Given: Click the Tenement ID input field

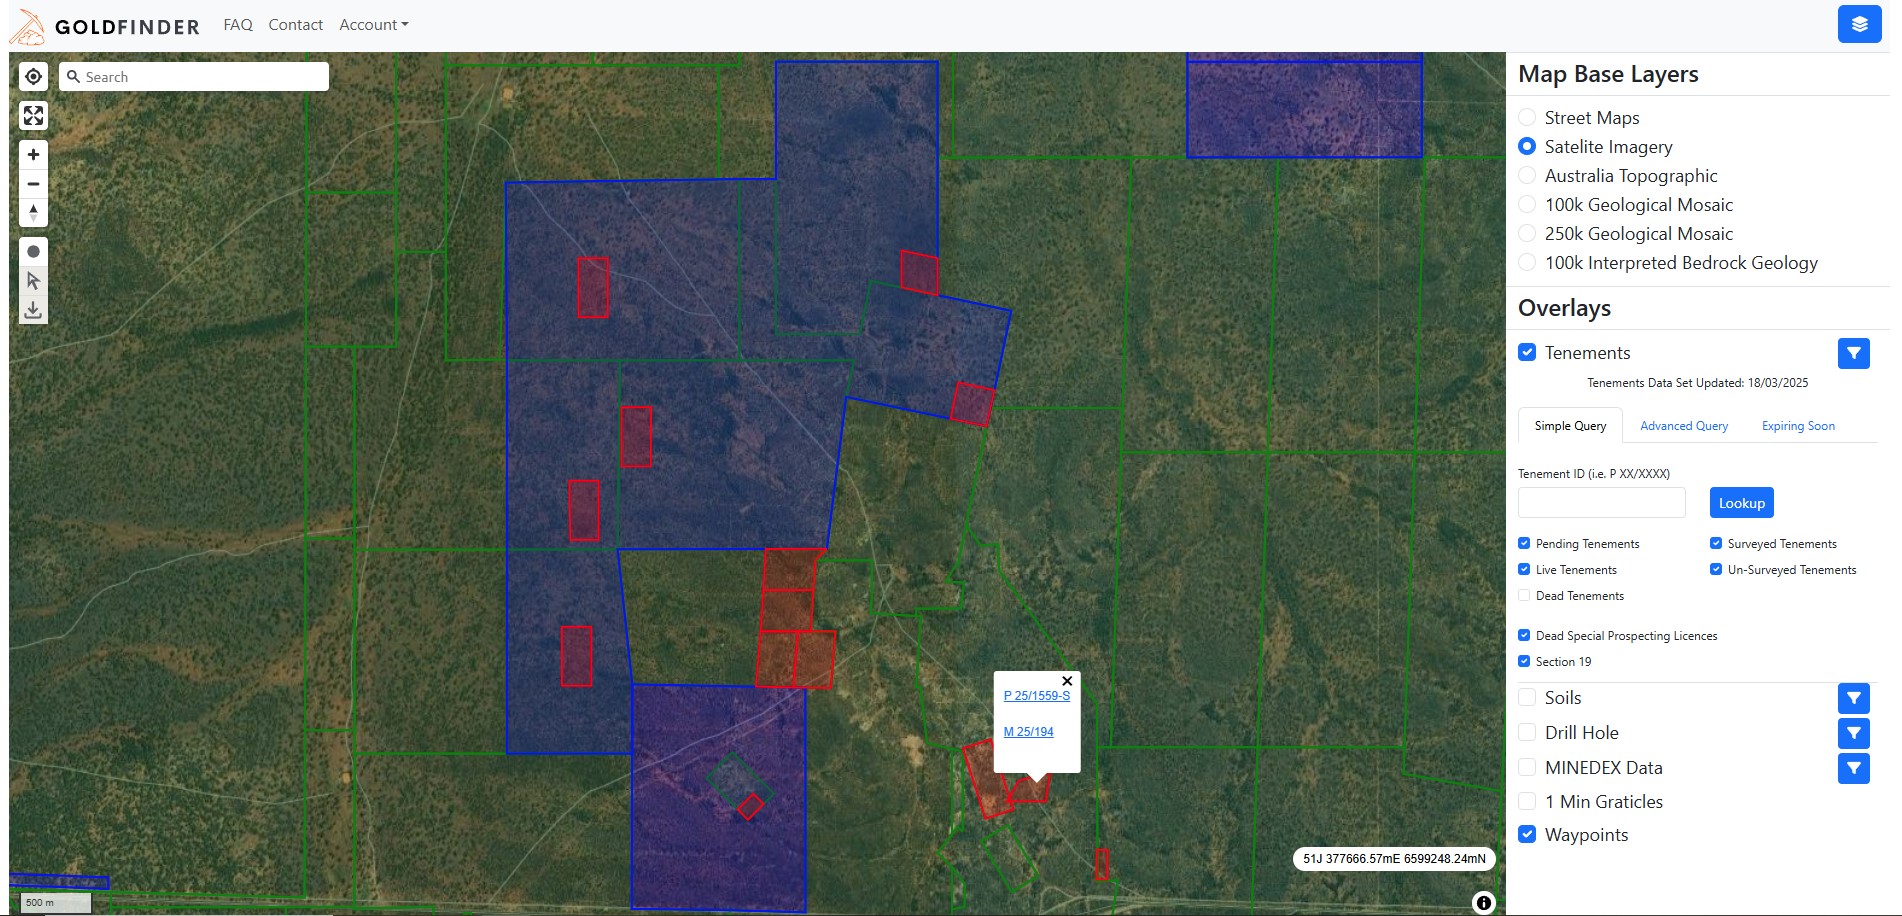Looking at the screenshot, I should click(1601, 503).
